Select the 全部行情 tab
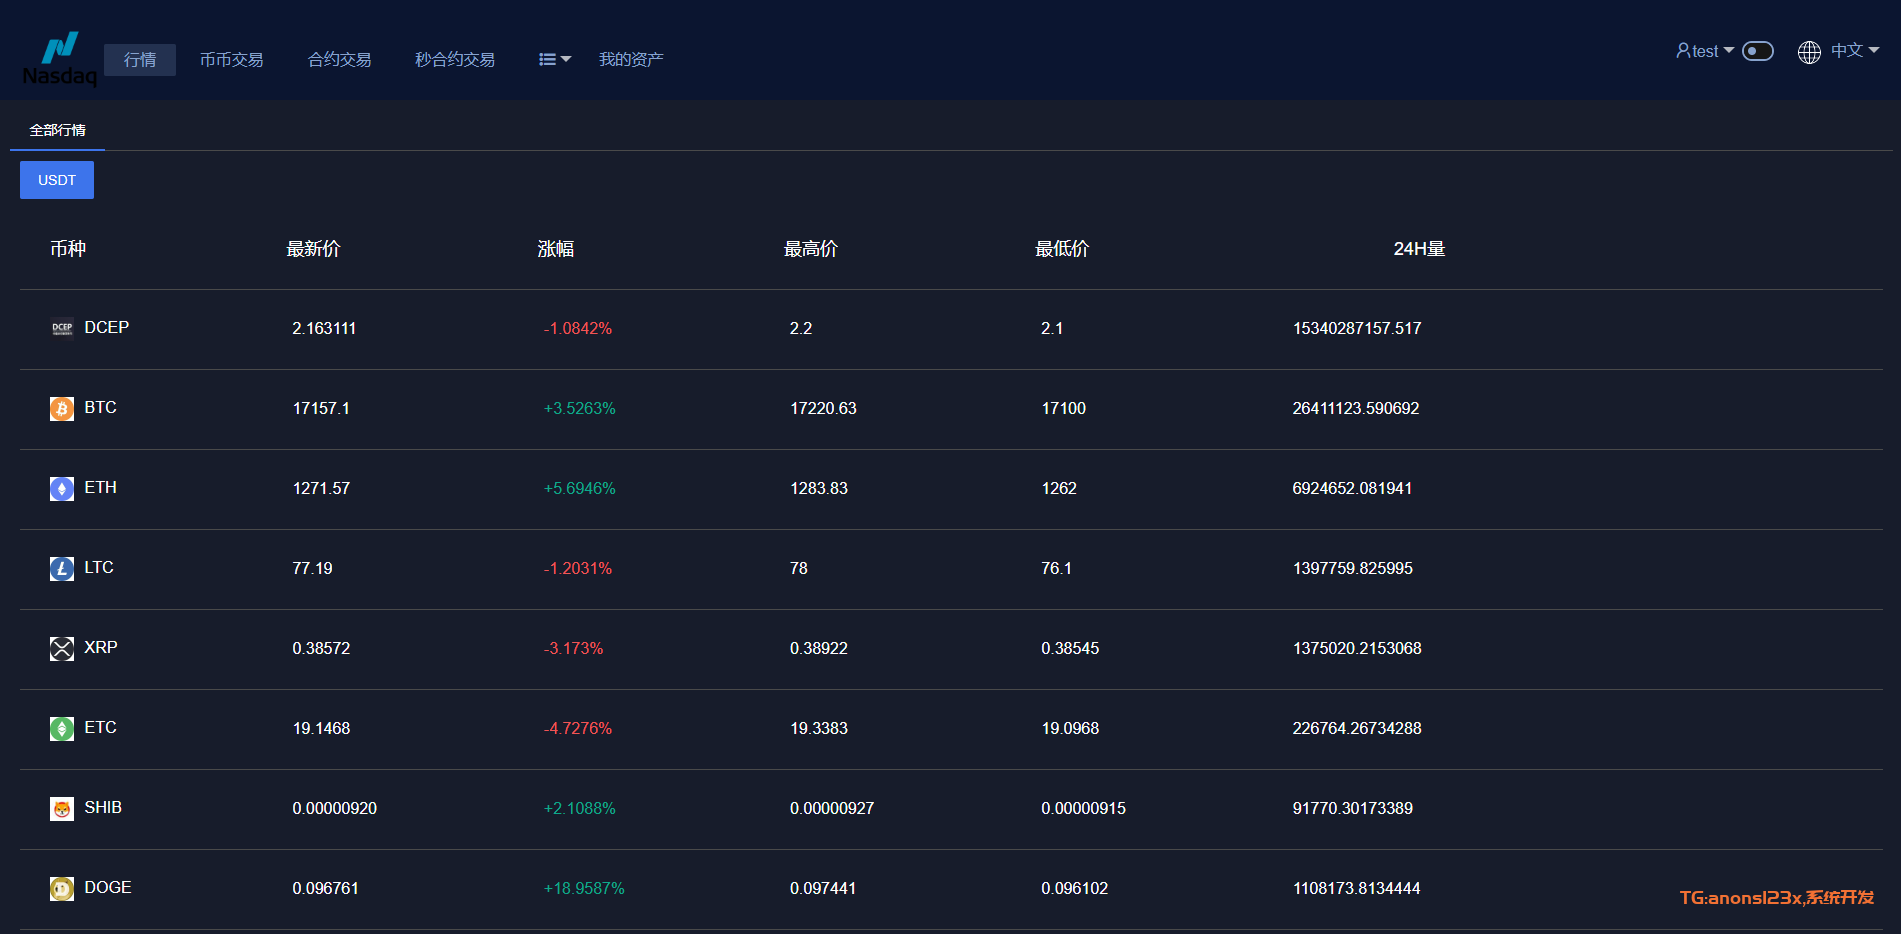 pos(57,130)
